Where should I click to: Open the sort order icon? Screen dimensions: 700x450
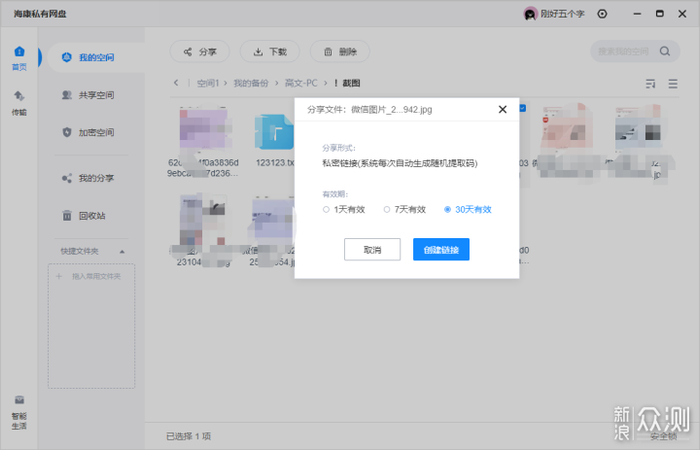pyautogui.click(x=650, y=83)
